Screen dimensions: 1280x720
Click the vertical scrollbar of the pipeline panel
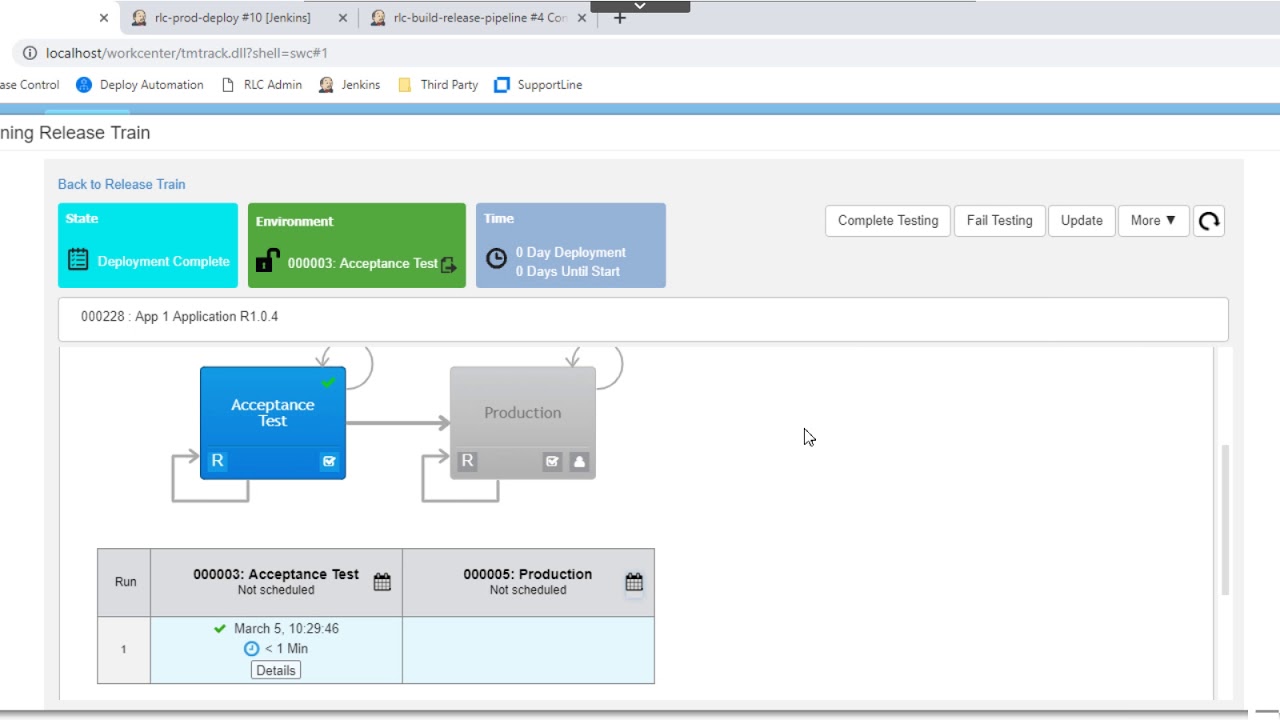coord(1225,520)
